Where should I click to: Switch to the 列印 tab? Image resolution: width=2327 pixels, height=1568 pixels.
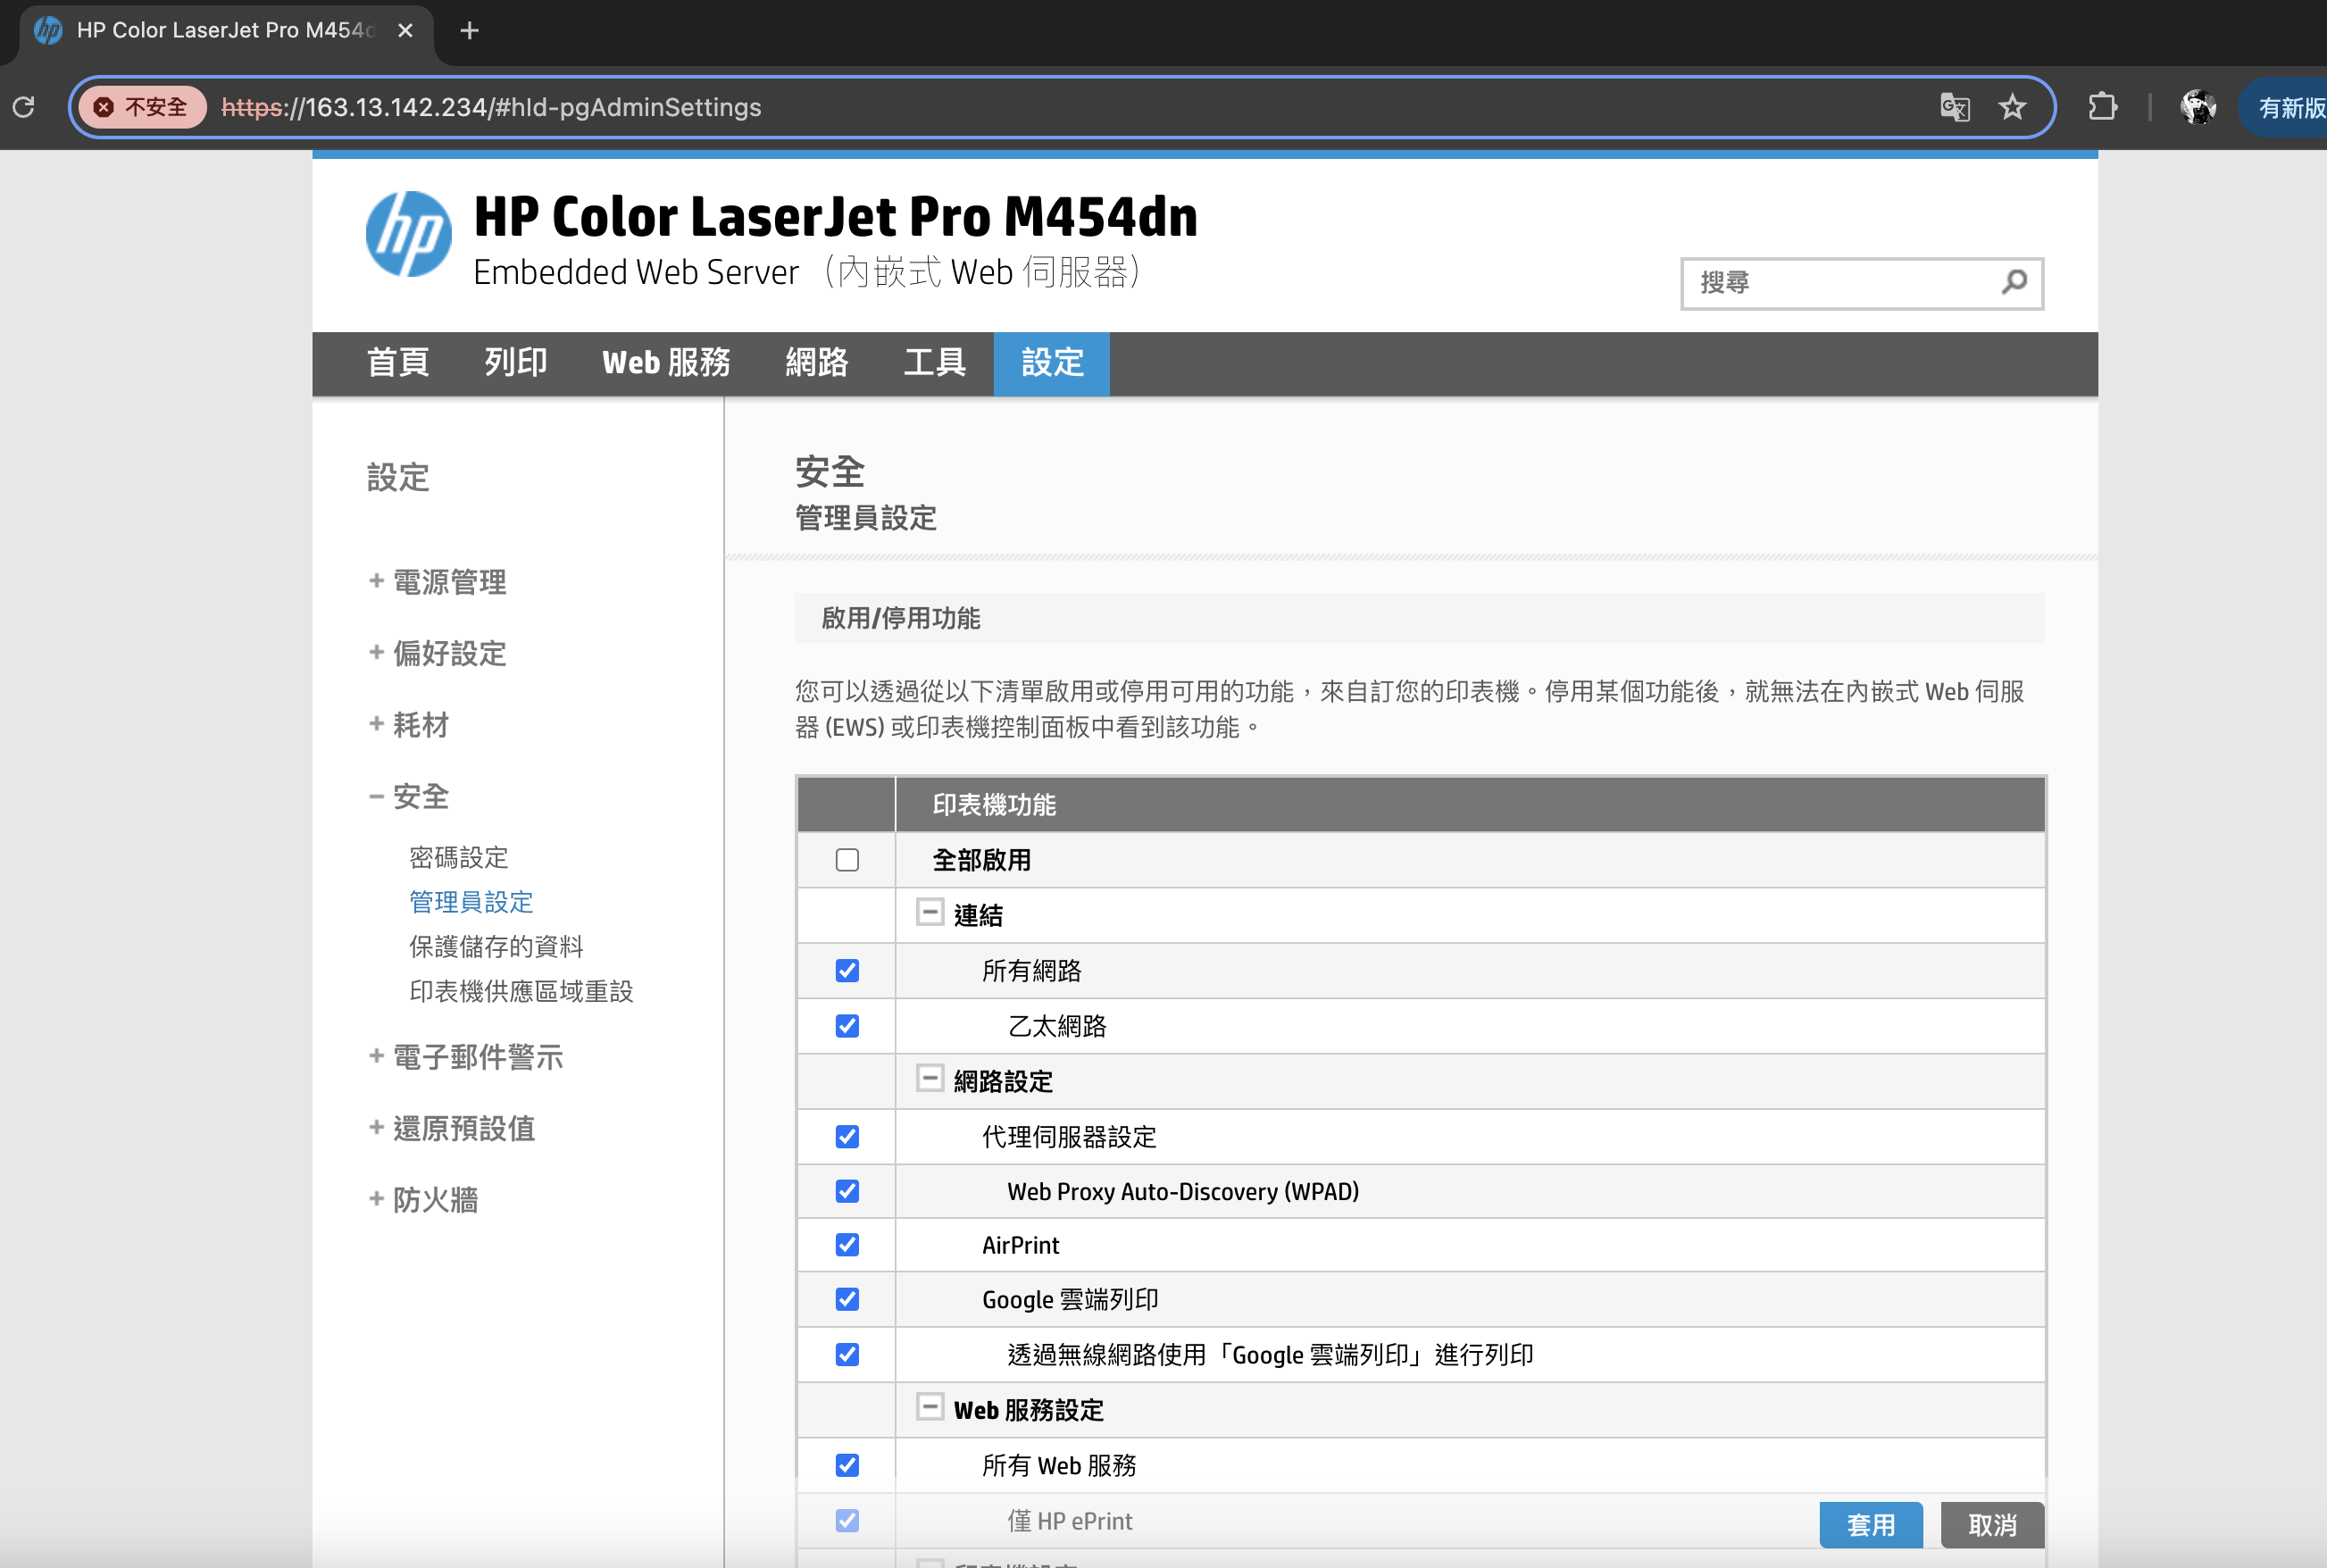click(516, 363)
